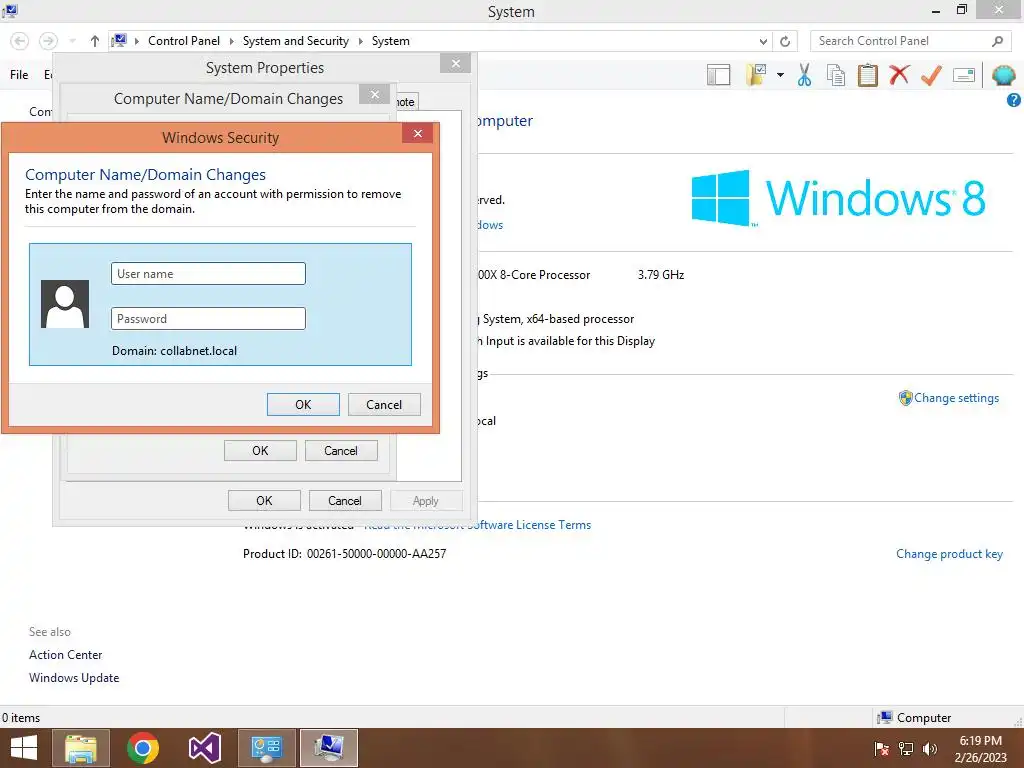Launch Google Chrome from the taskbar
Viewport: 1024px width, 768px height.
point(142,748)
